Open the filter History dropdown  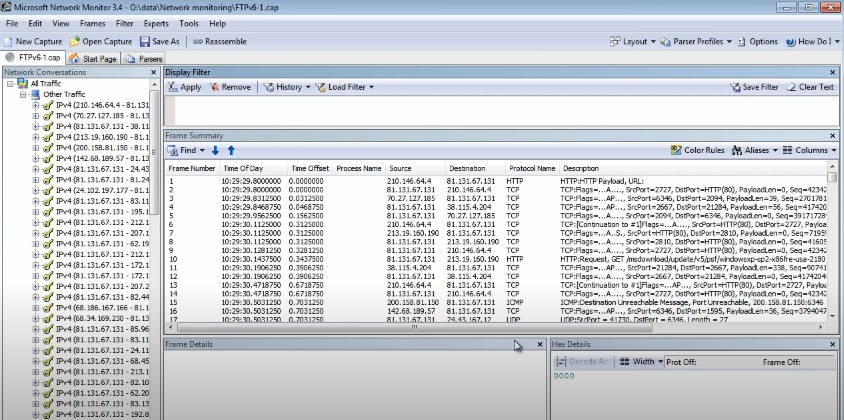(x=287, y=87)
